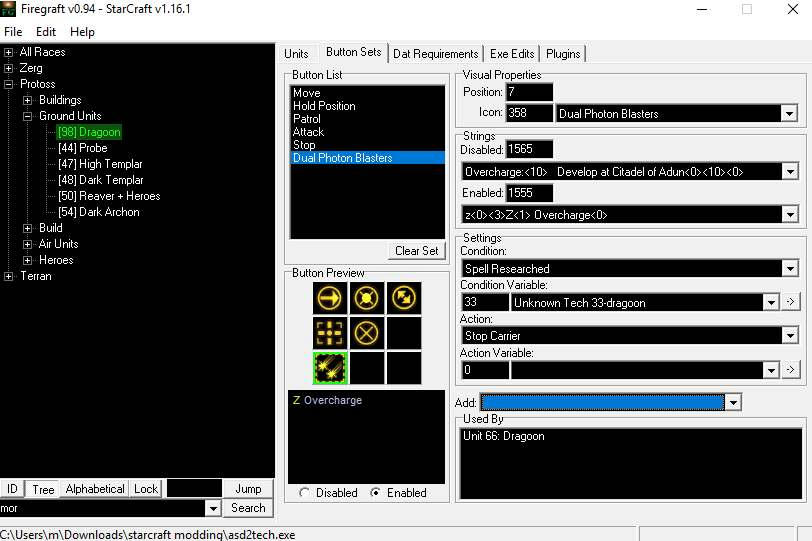Image resolution: width=812 pixels, height=541 pixels.
Task: Select the [50] Reaver + Heroes tree item
Action: tap(109, 196)
